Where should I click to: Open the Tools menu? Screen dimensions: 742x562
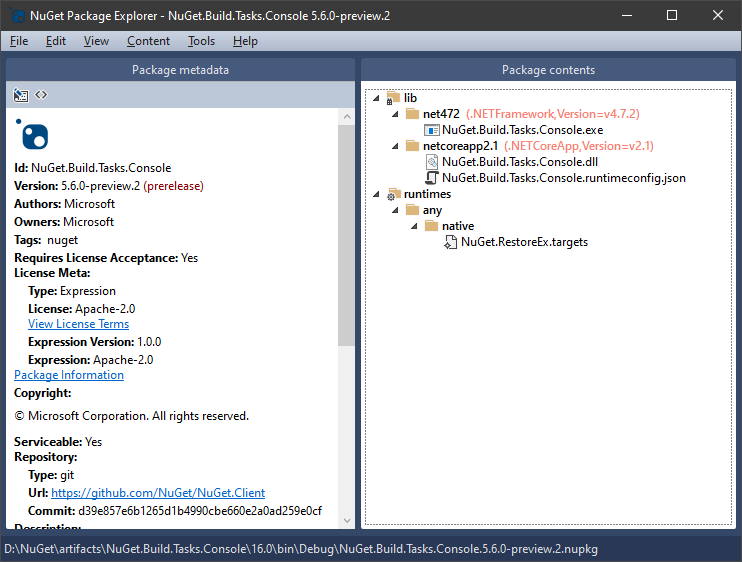click(201, 41)
